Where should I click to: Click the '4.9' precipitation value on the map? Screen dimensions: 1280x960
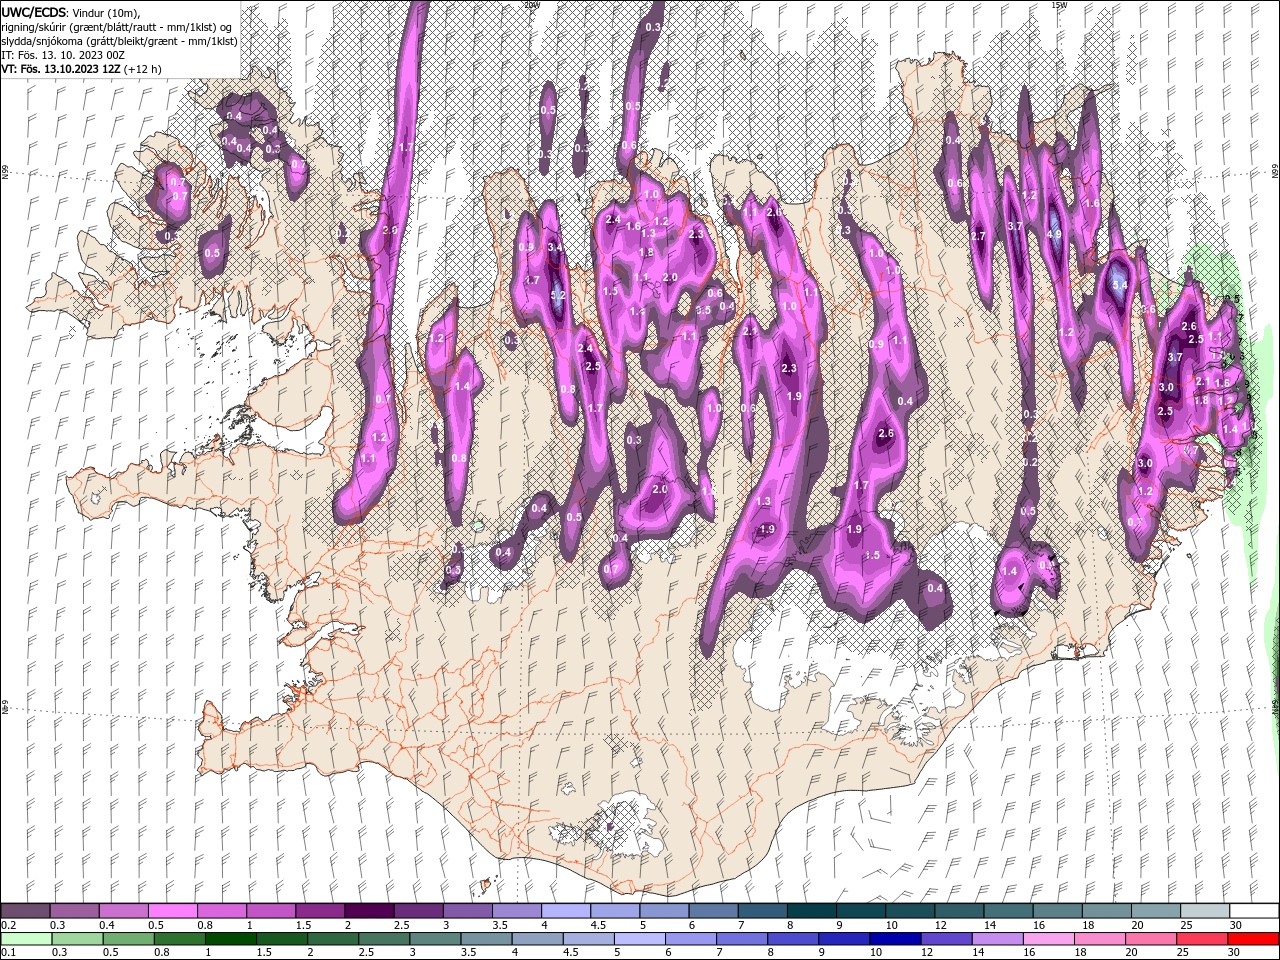point(1053,234)
